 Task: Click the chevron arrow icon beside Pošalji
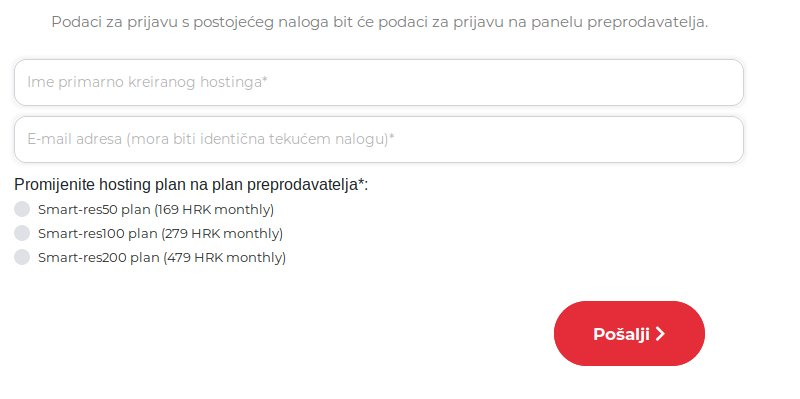[x=660, y=334]
